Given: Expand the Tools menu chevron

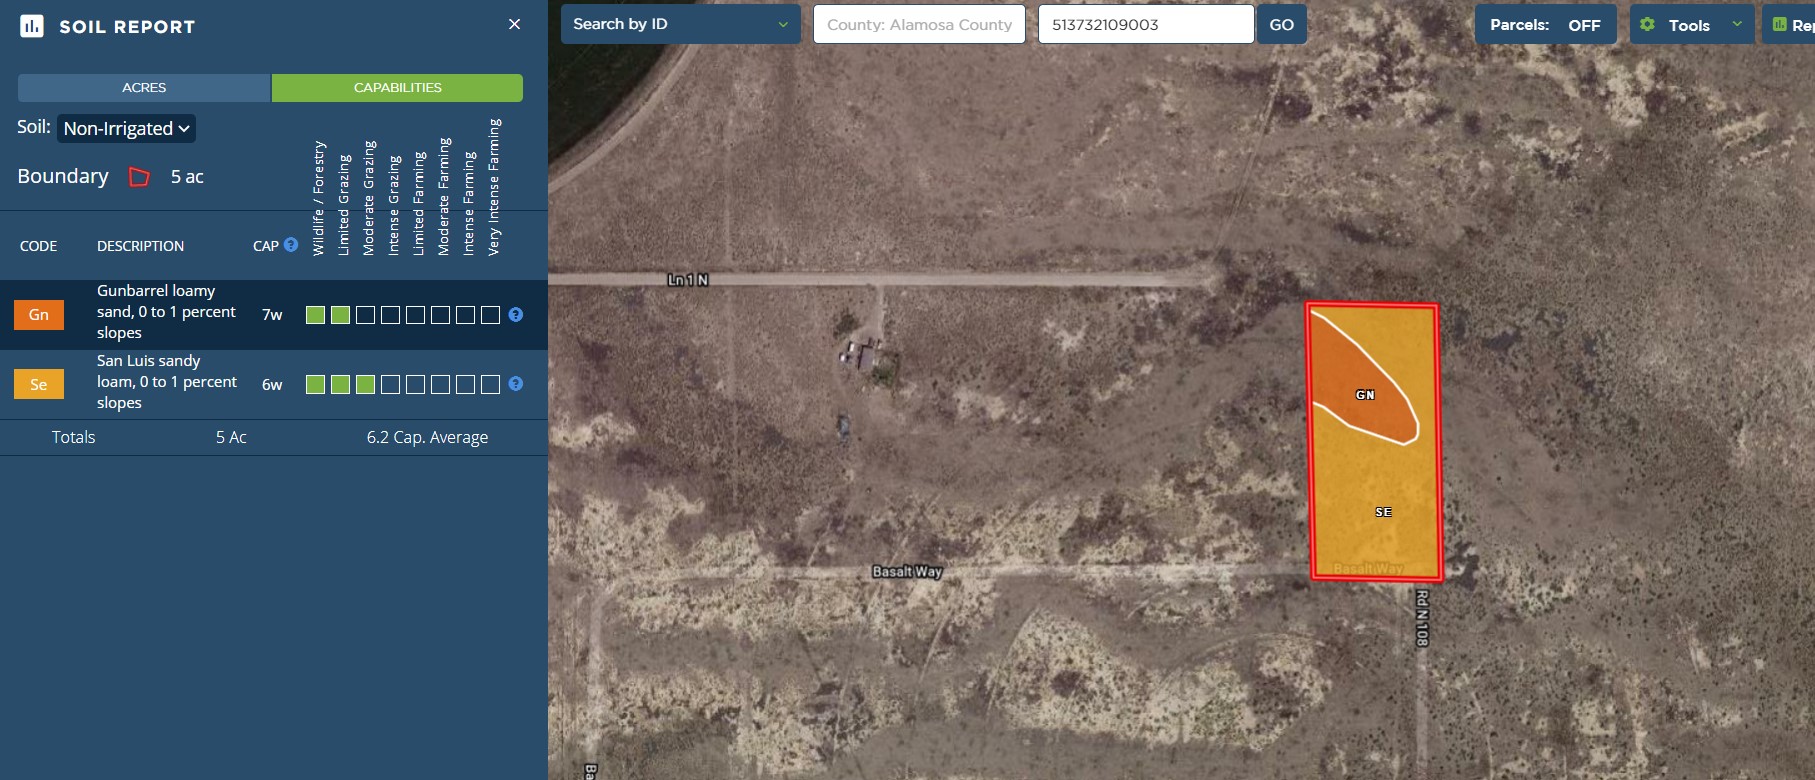Looking at the screenshot, I should pos(1737,25).
